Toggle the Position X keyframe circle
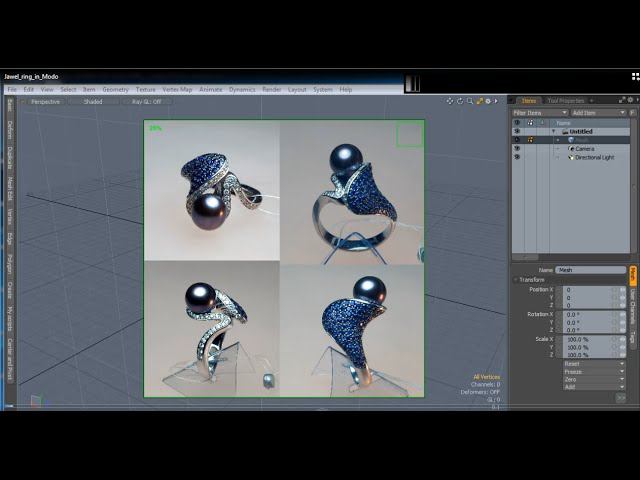 pyautogui.click(x=615, y=290)
